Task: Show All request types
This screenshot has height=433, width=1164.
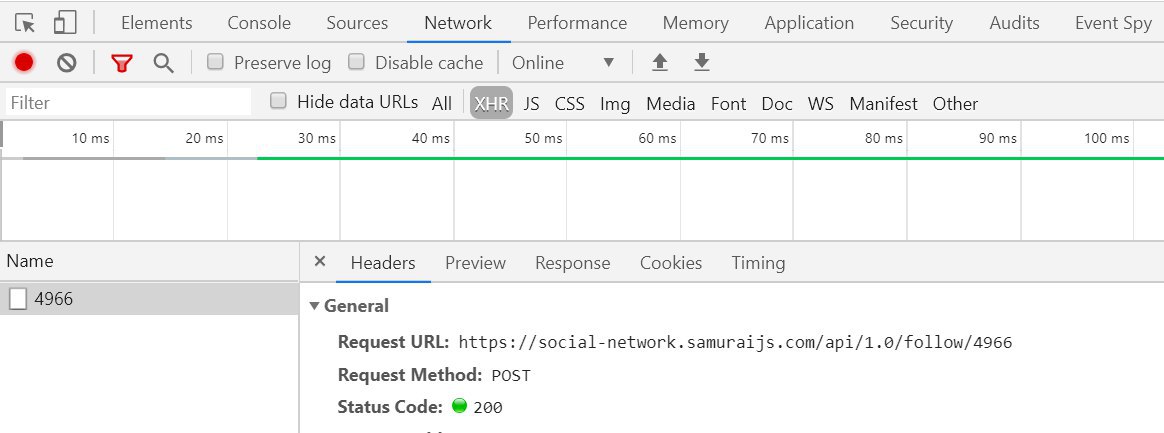Action: (x=442, y=103)
